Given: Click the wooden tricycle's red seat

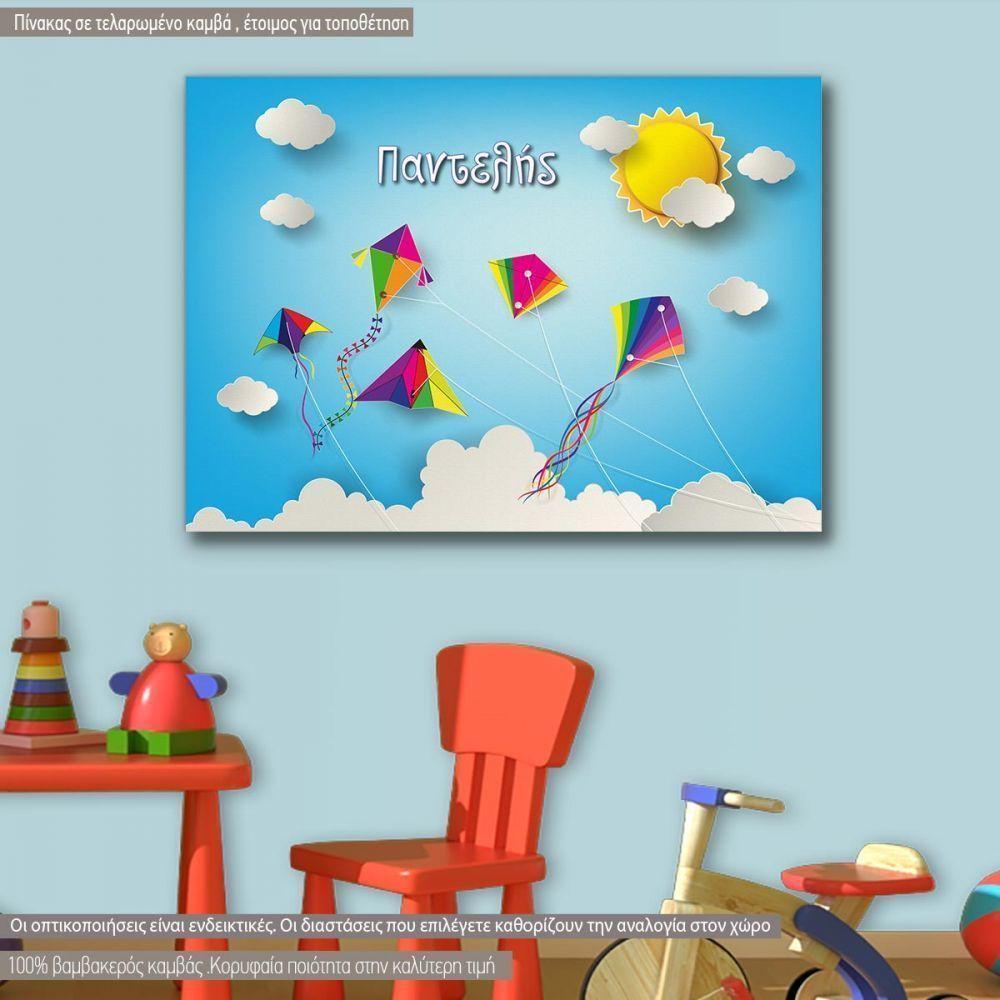Looking at the screenshot, I should click(857, 878).
